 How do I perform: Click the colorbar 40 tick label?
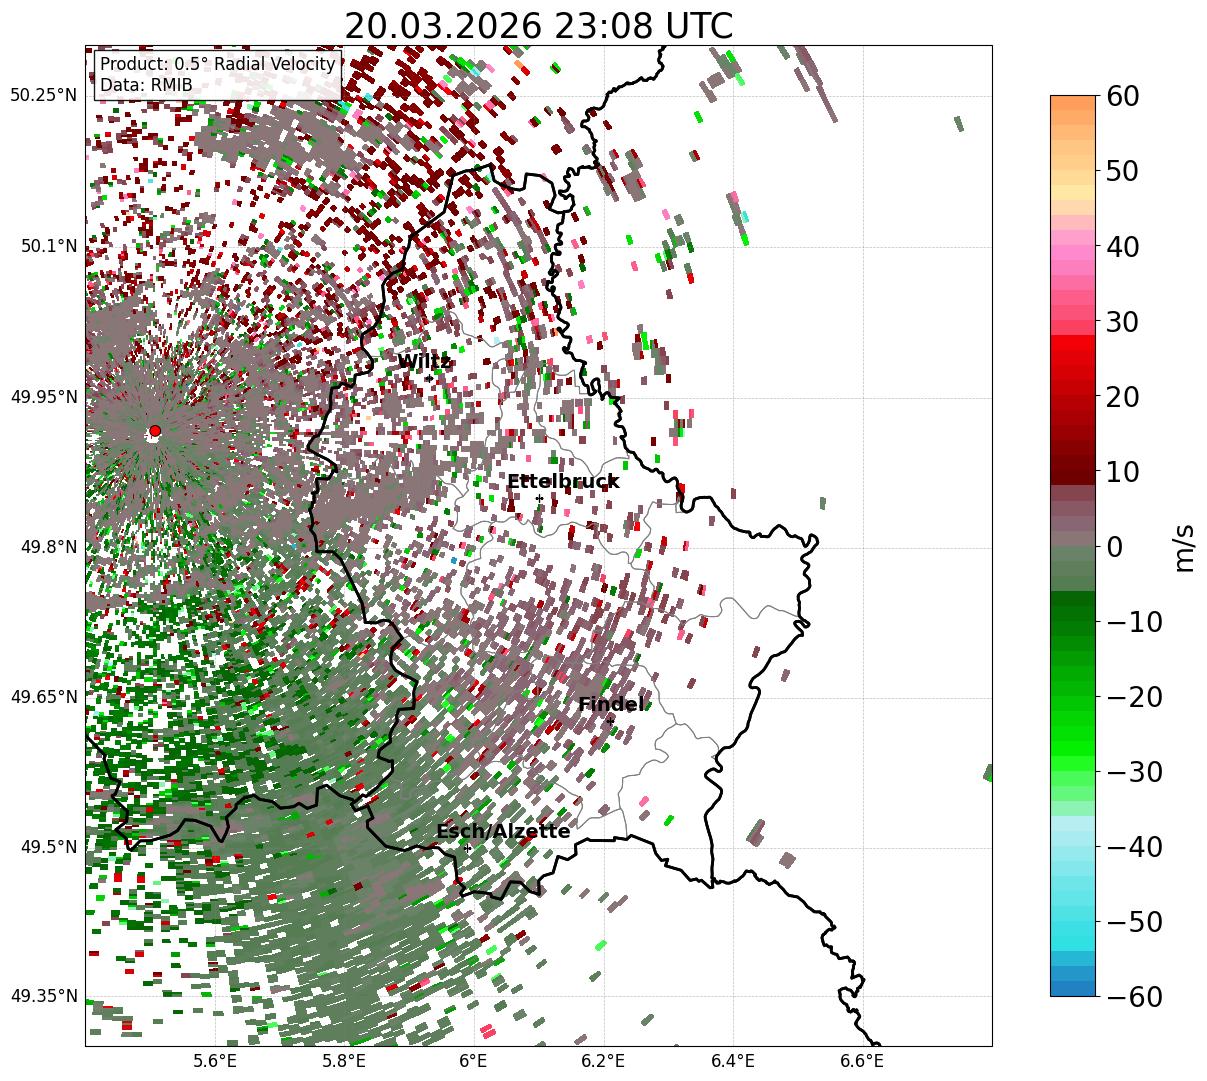pos(1123,246)
